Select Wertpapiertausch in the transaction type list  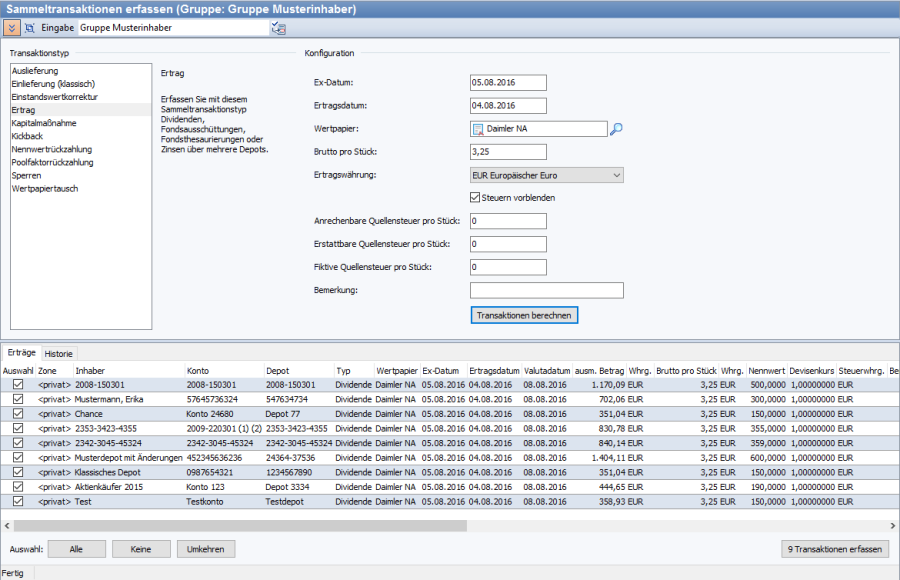click(x=45, y=188)
